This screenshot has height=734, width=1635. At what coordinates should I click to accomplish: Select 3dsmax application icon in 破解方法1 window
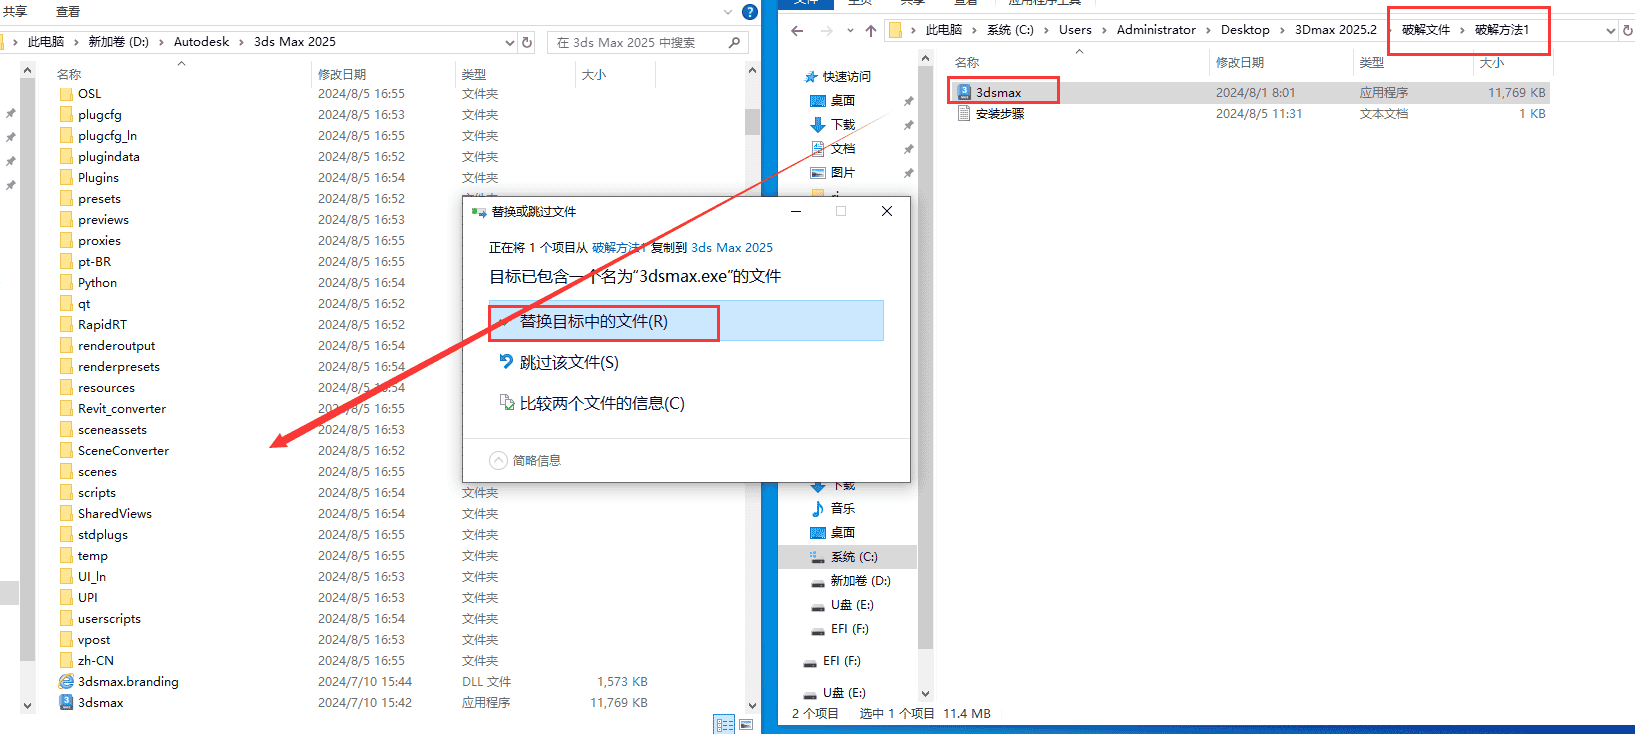click(964, 92)
